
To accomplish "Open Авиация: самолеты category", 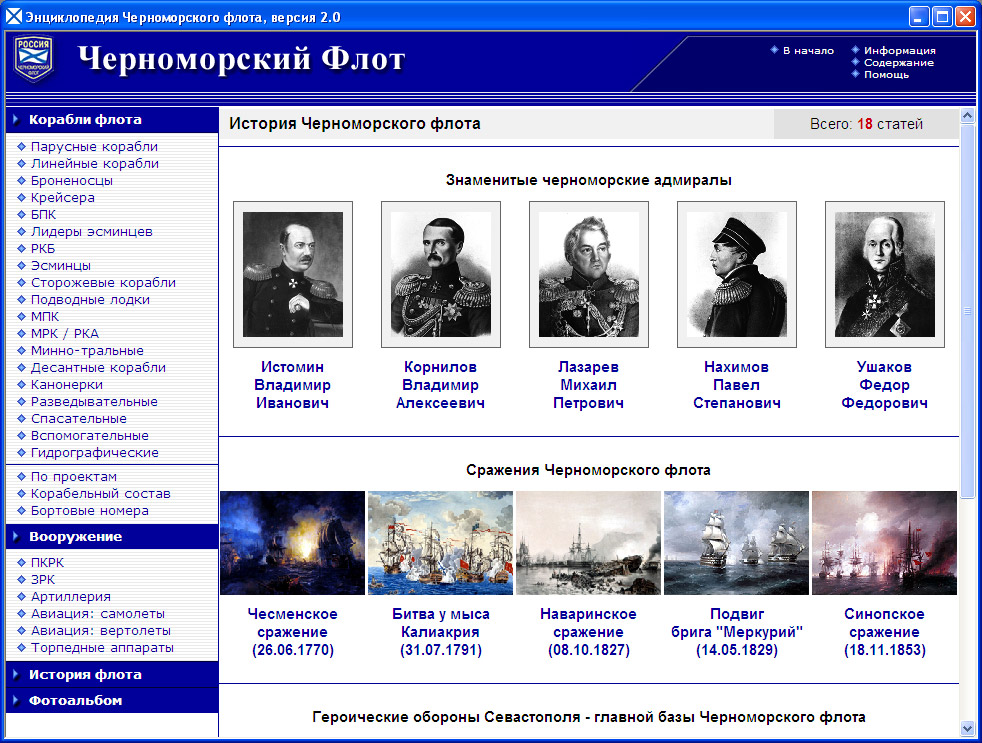I will [98, 613].
